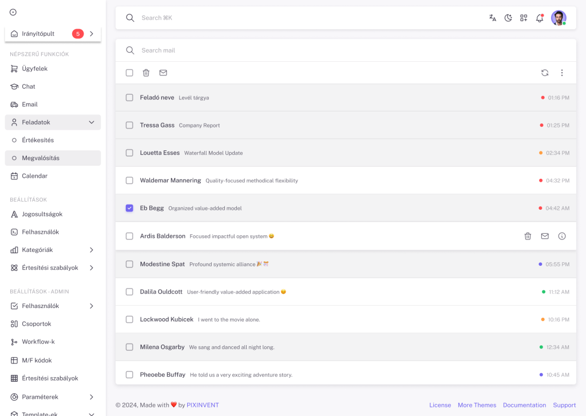Screen dimensions: 586x416
Task: Open the Értékesítés submenu item
Action: [53, 140]
